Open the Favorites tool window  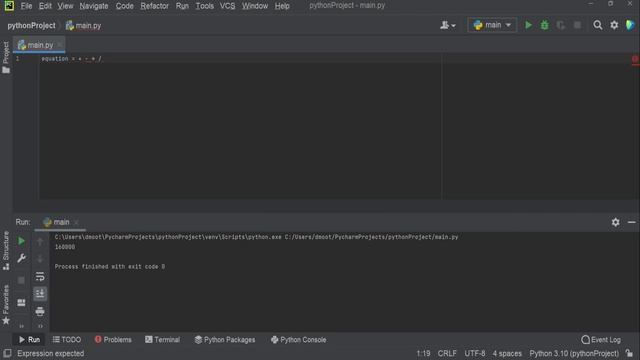(6, 304)
